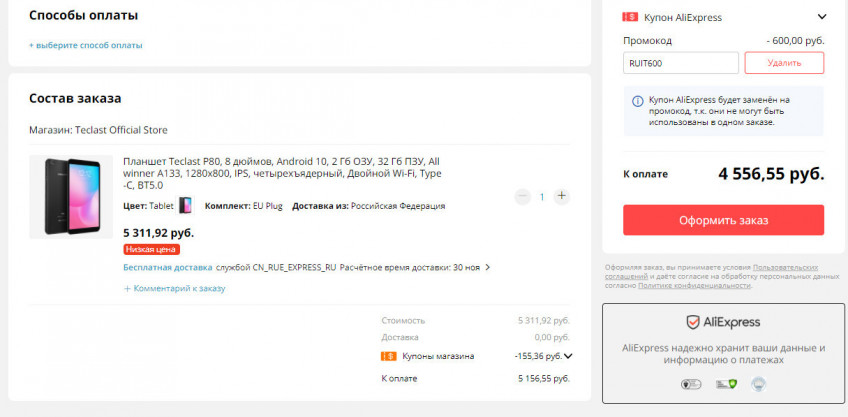Click the info icon in coupon notice
The height and width of the screenshot is (417, 848).
click(637, 101)
